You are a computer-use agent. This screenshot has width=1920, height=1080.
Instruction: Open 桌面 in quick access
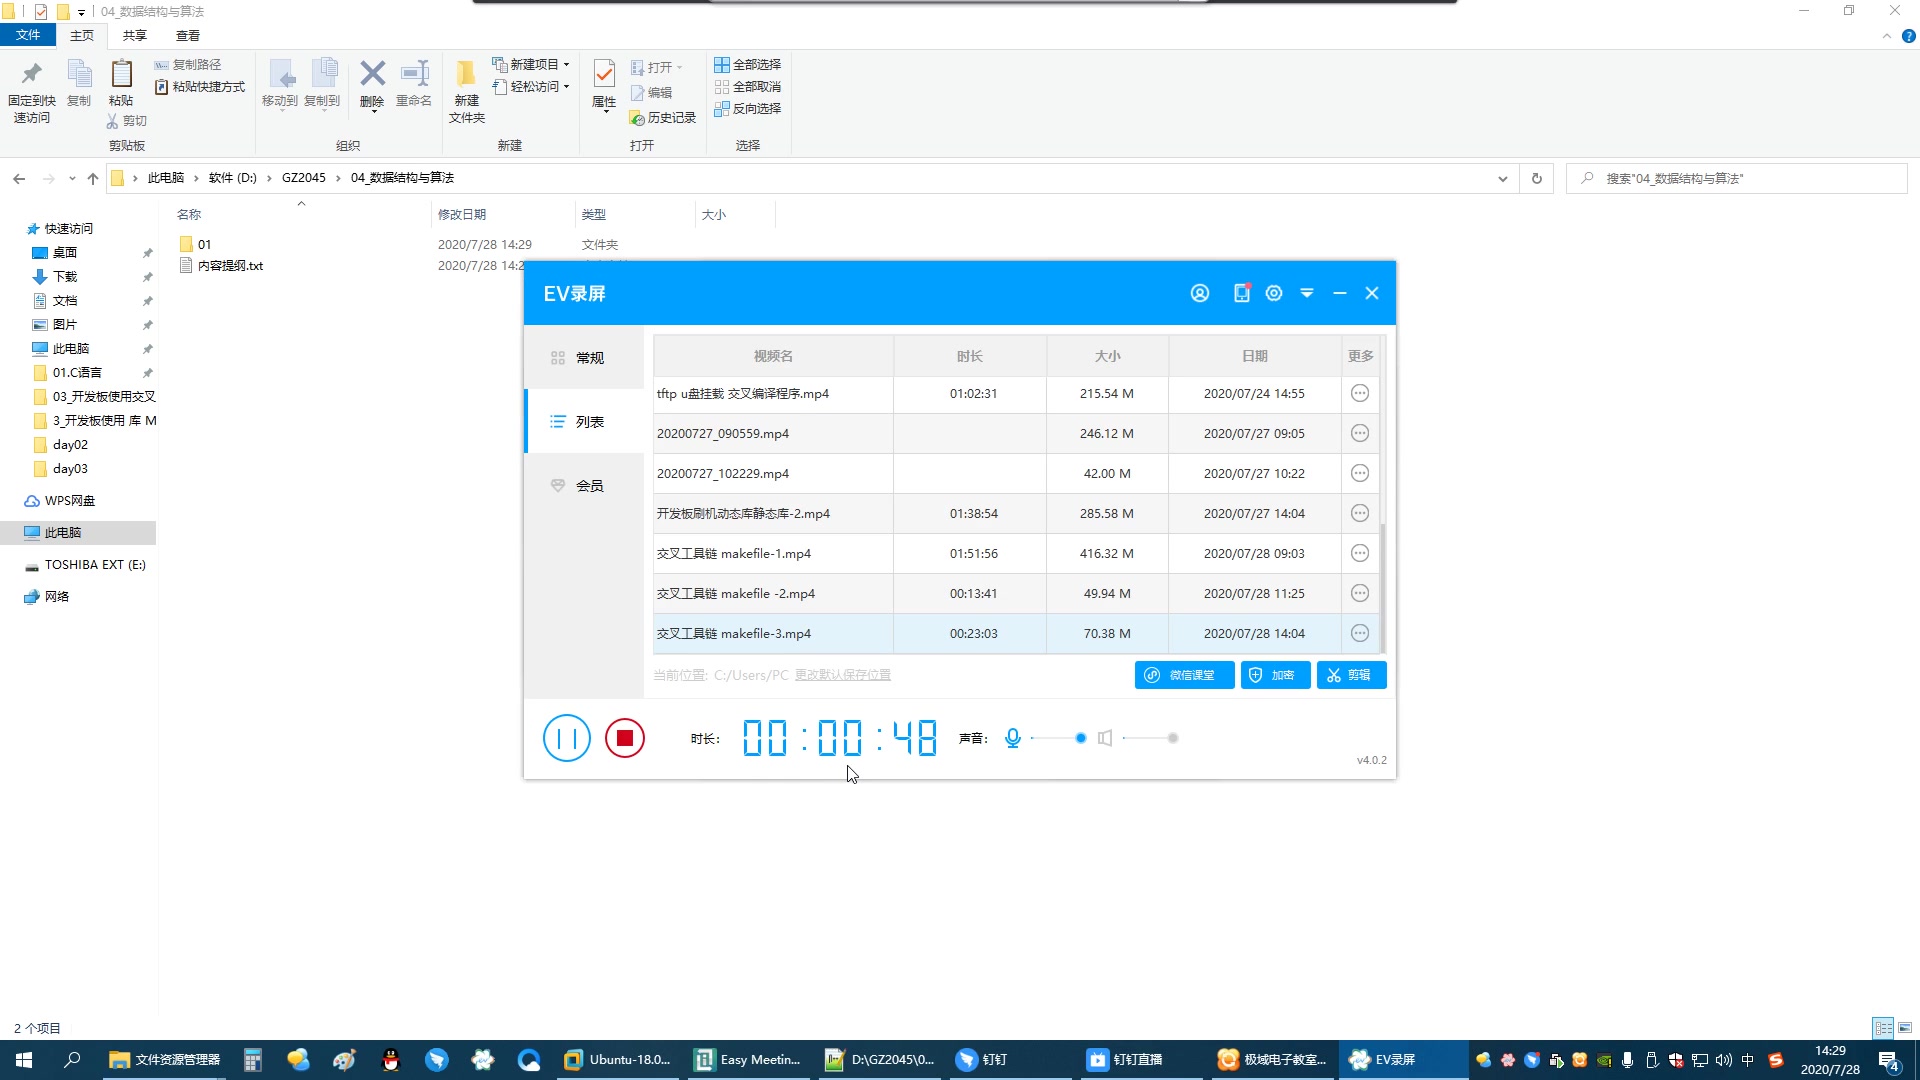pos(65,253)
